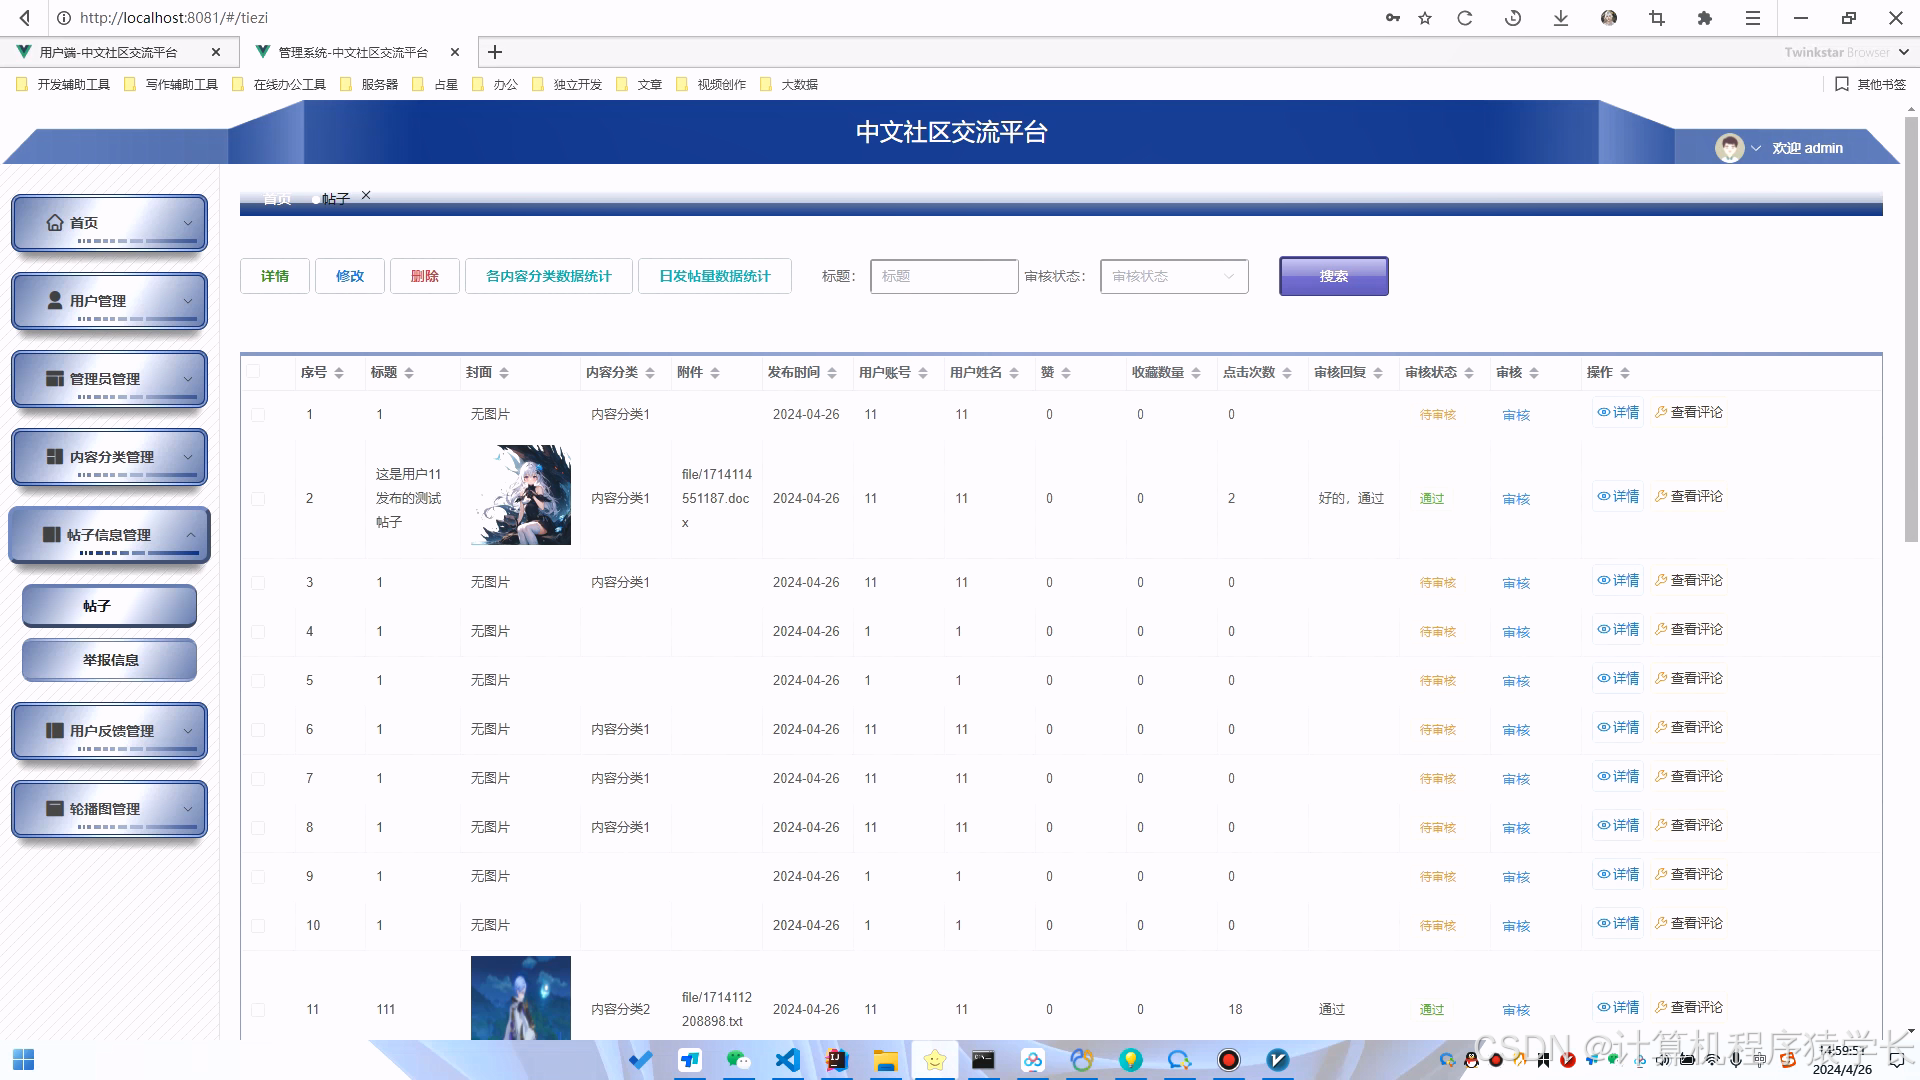
Task: Check the checkbox for row 2
Action: (258, 498)
